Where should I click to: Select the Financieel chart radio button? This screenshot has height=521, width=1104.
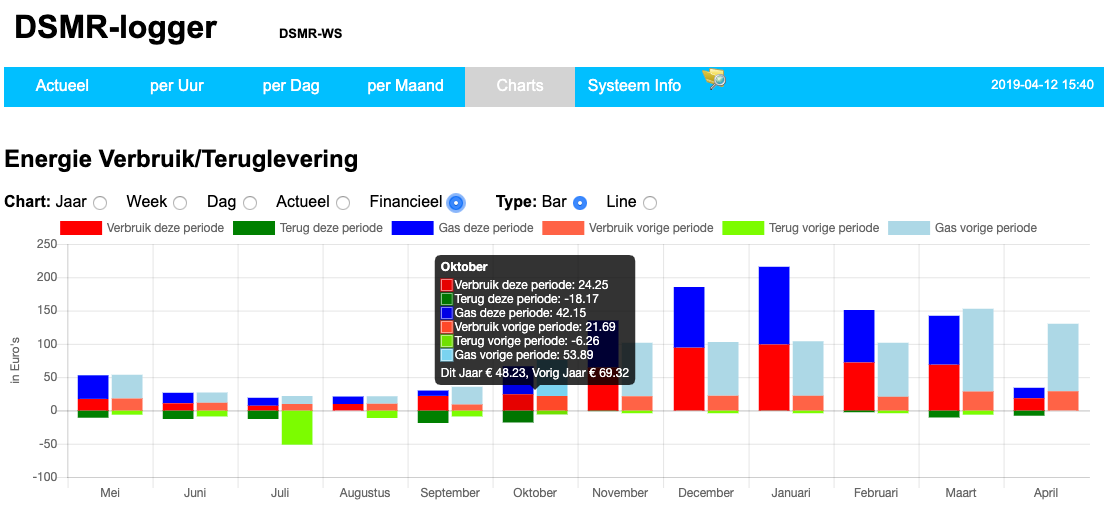[456, 203]
